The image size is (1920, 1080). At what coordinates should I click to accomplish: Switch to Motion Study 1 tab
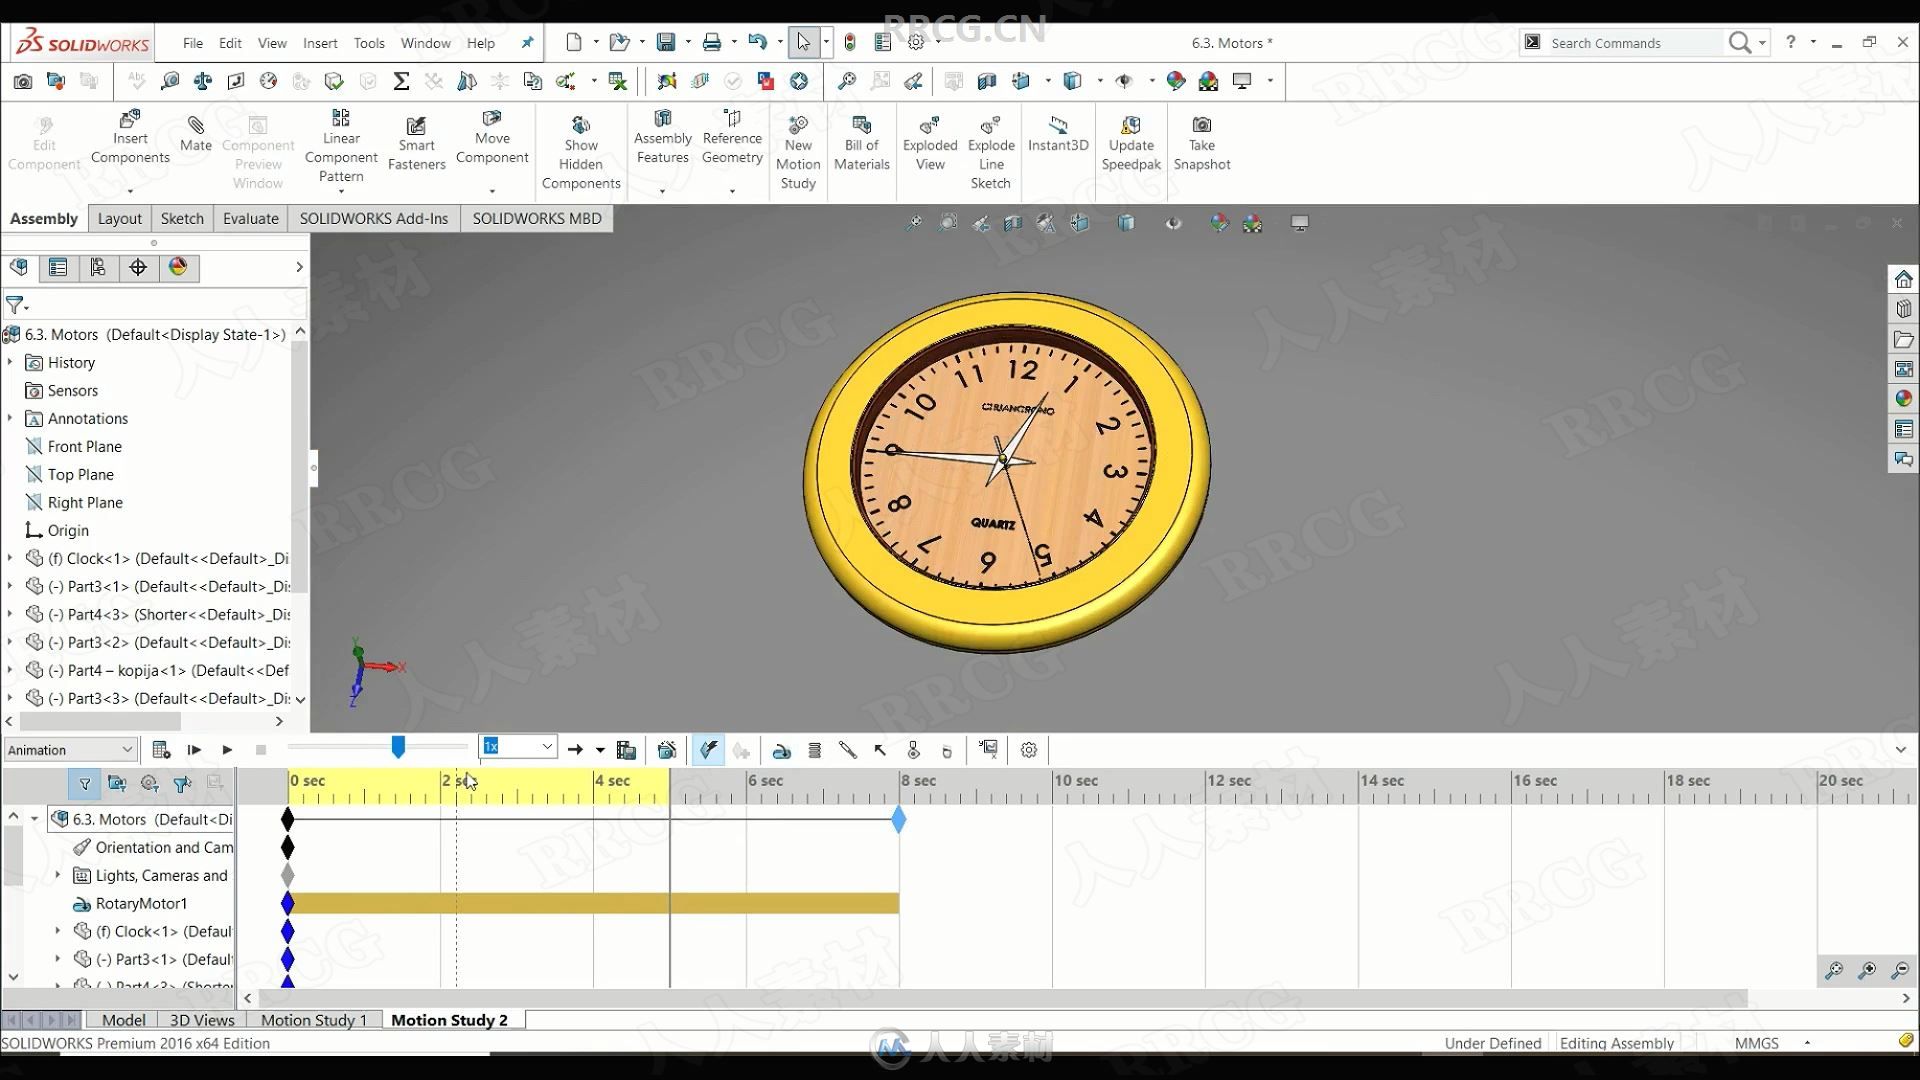[x=313, y=1019]
